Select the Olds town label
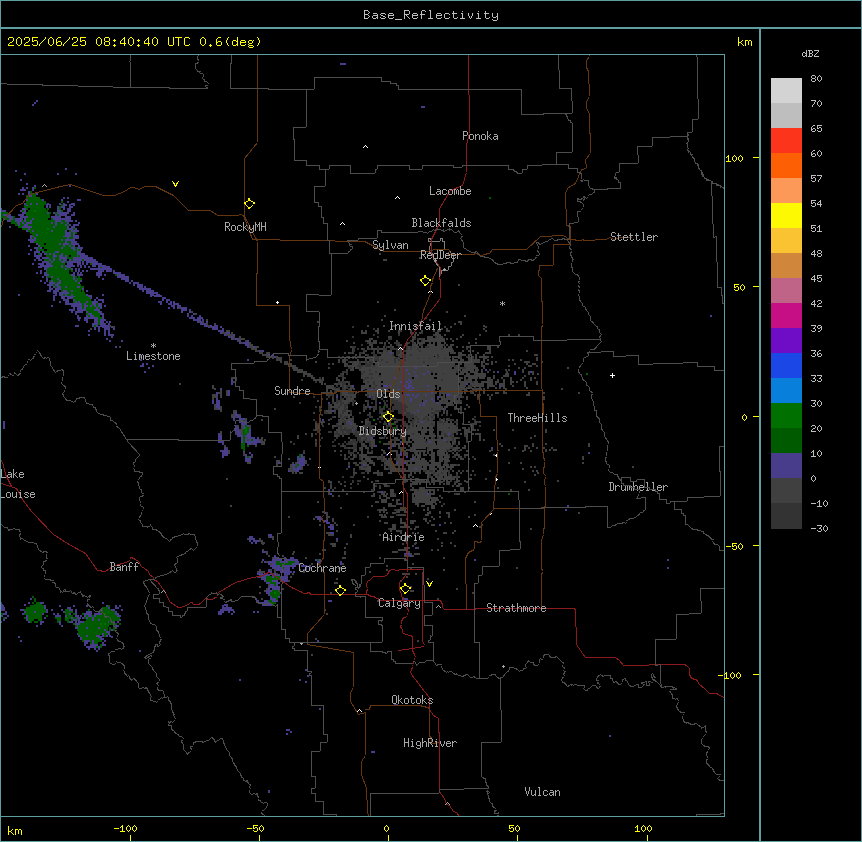Image resolution: width=862 pixels, height=842 pixels. click(388, 394)
